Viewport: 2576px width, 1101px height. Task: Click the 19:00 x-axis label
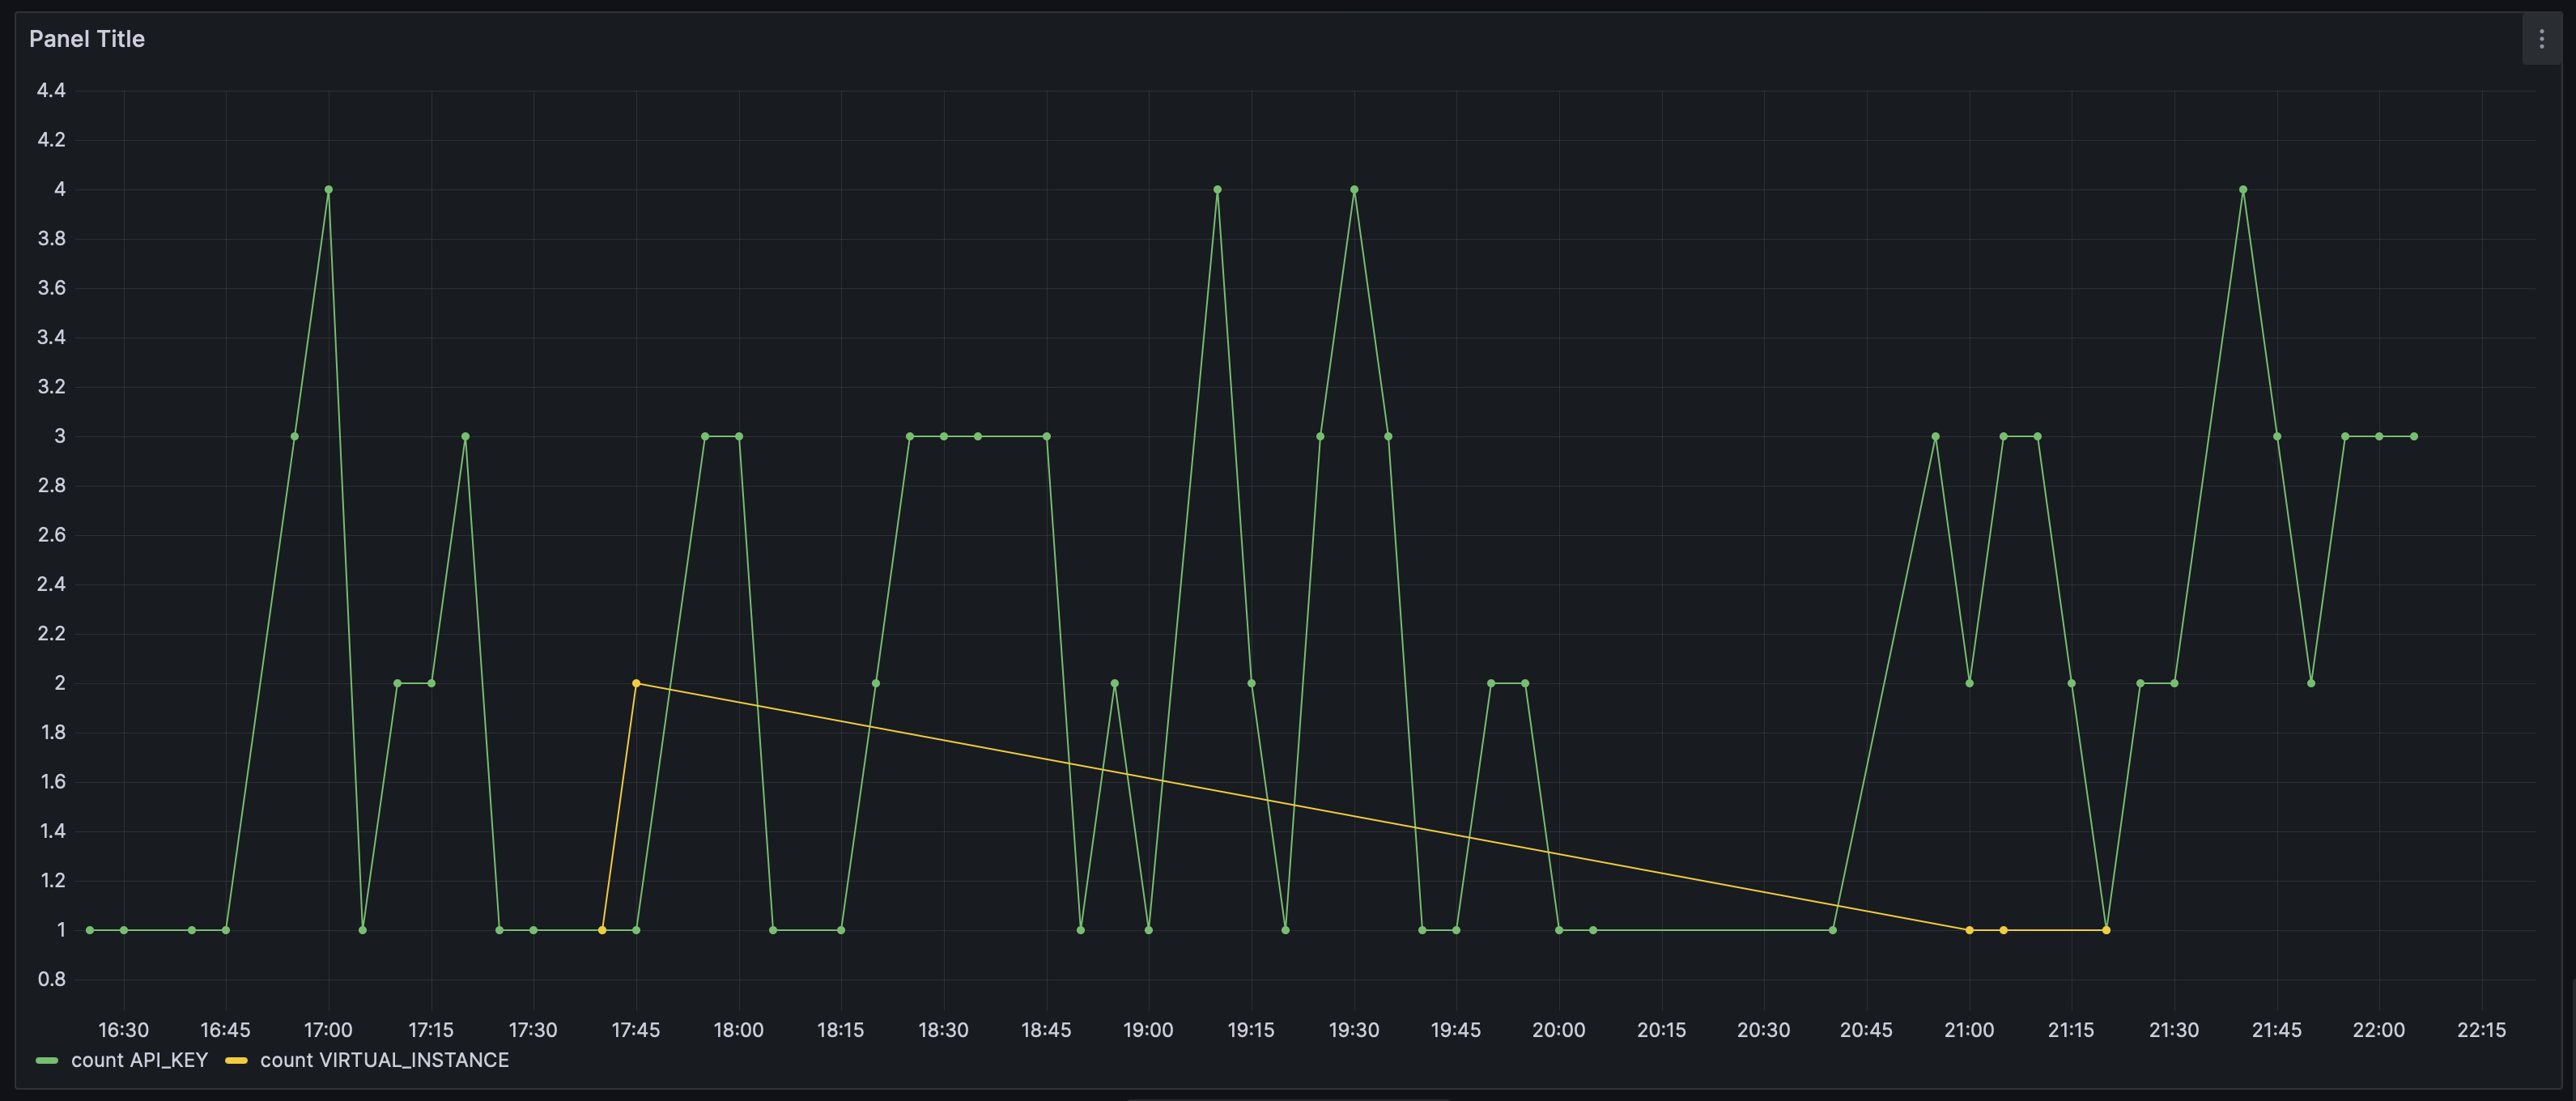point(1148,1029)
